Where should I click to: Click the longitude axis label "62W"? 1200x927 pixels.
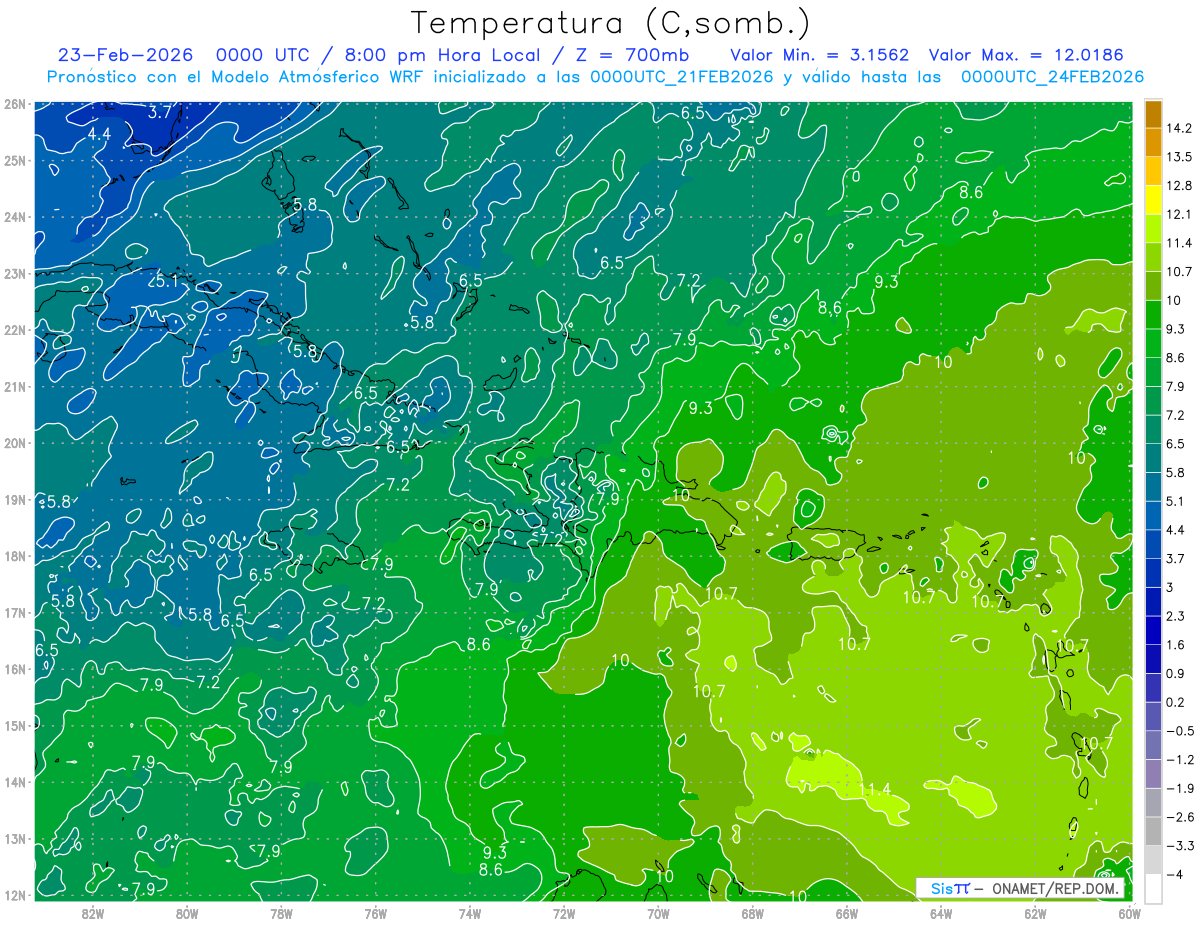(1035, 912)
